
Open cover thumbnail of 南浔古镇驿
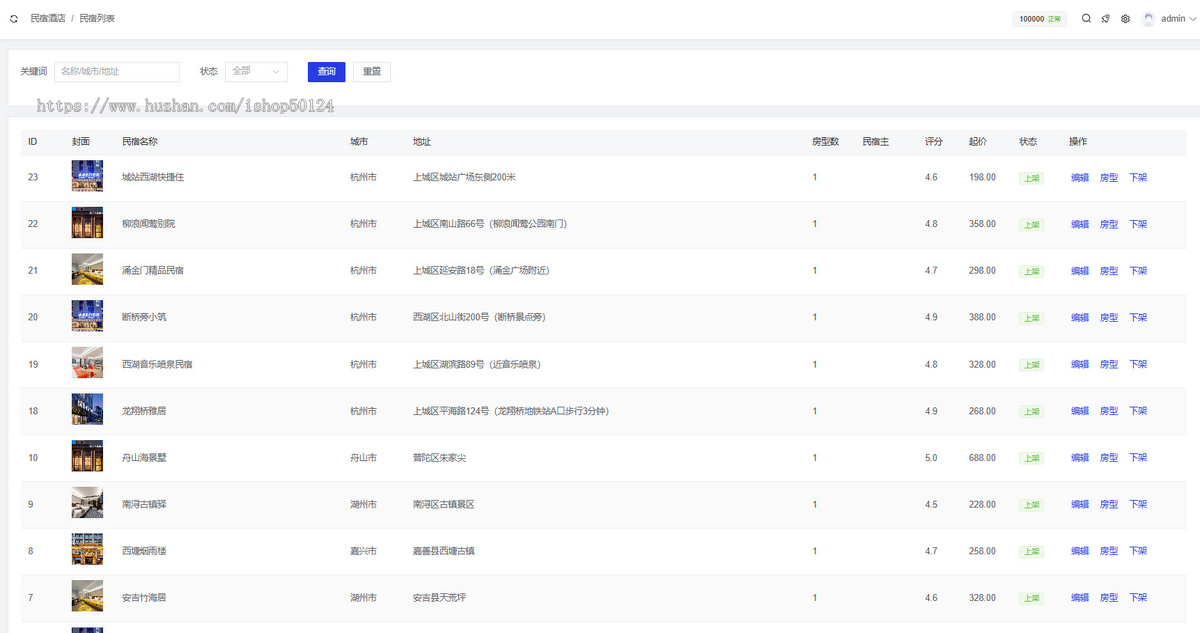[x=87, y=503]
